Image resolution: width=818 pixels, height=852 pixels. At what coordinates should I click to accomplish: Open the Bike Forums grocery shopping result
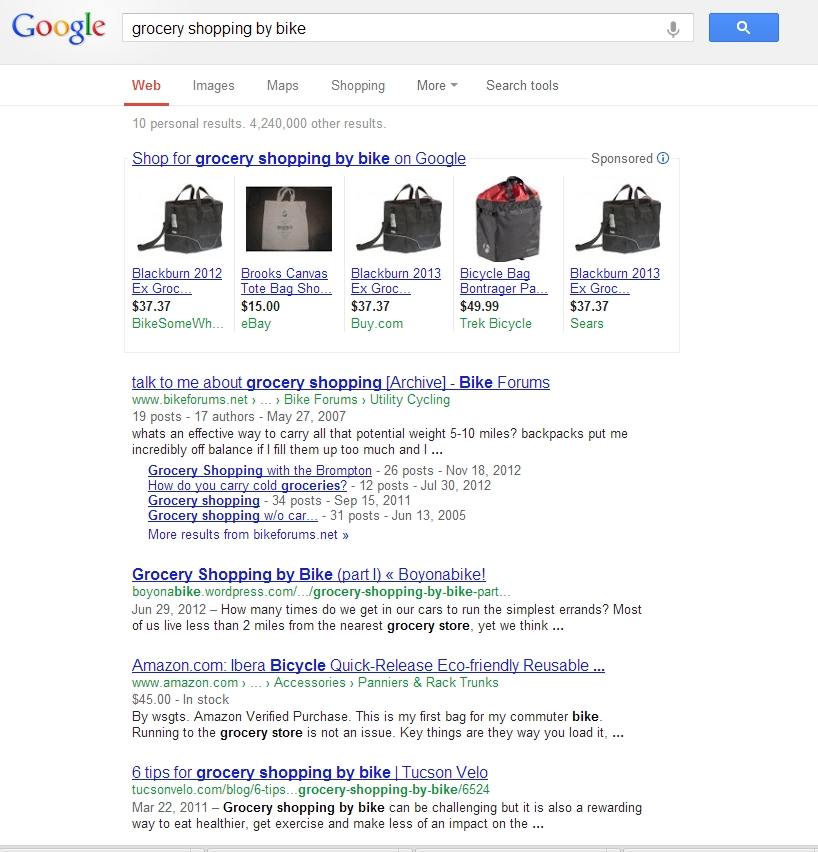pos(341,383)
